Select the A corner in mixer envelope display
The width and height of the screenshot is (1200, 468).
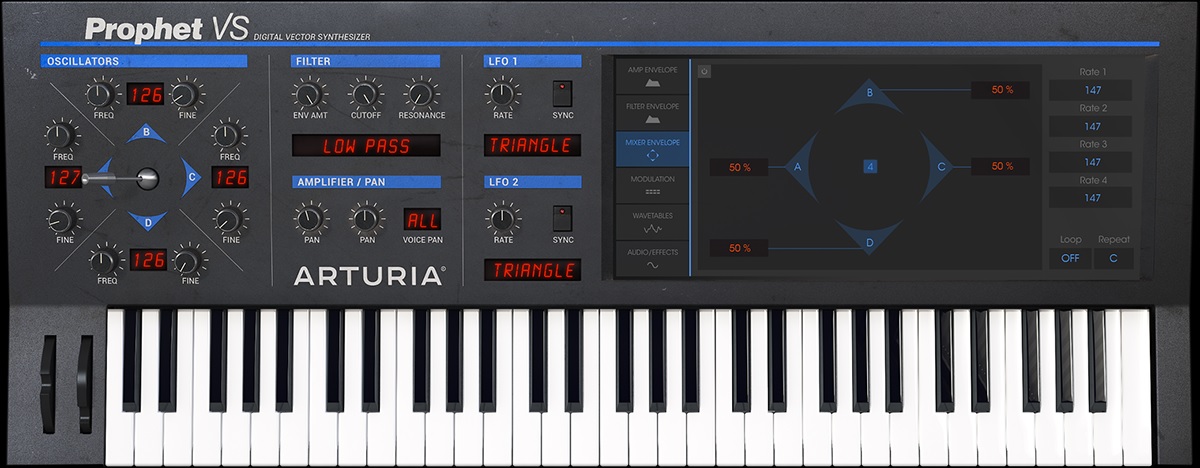tap(799, 167)
